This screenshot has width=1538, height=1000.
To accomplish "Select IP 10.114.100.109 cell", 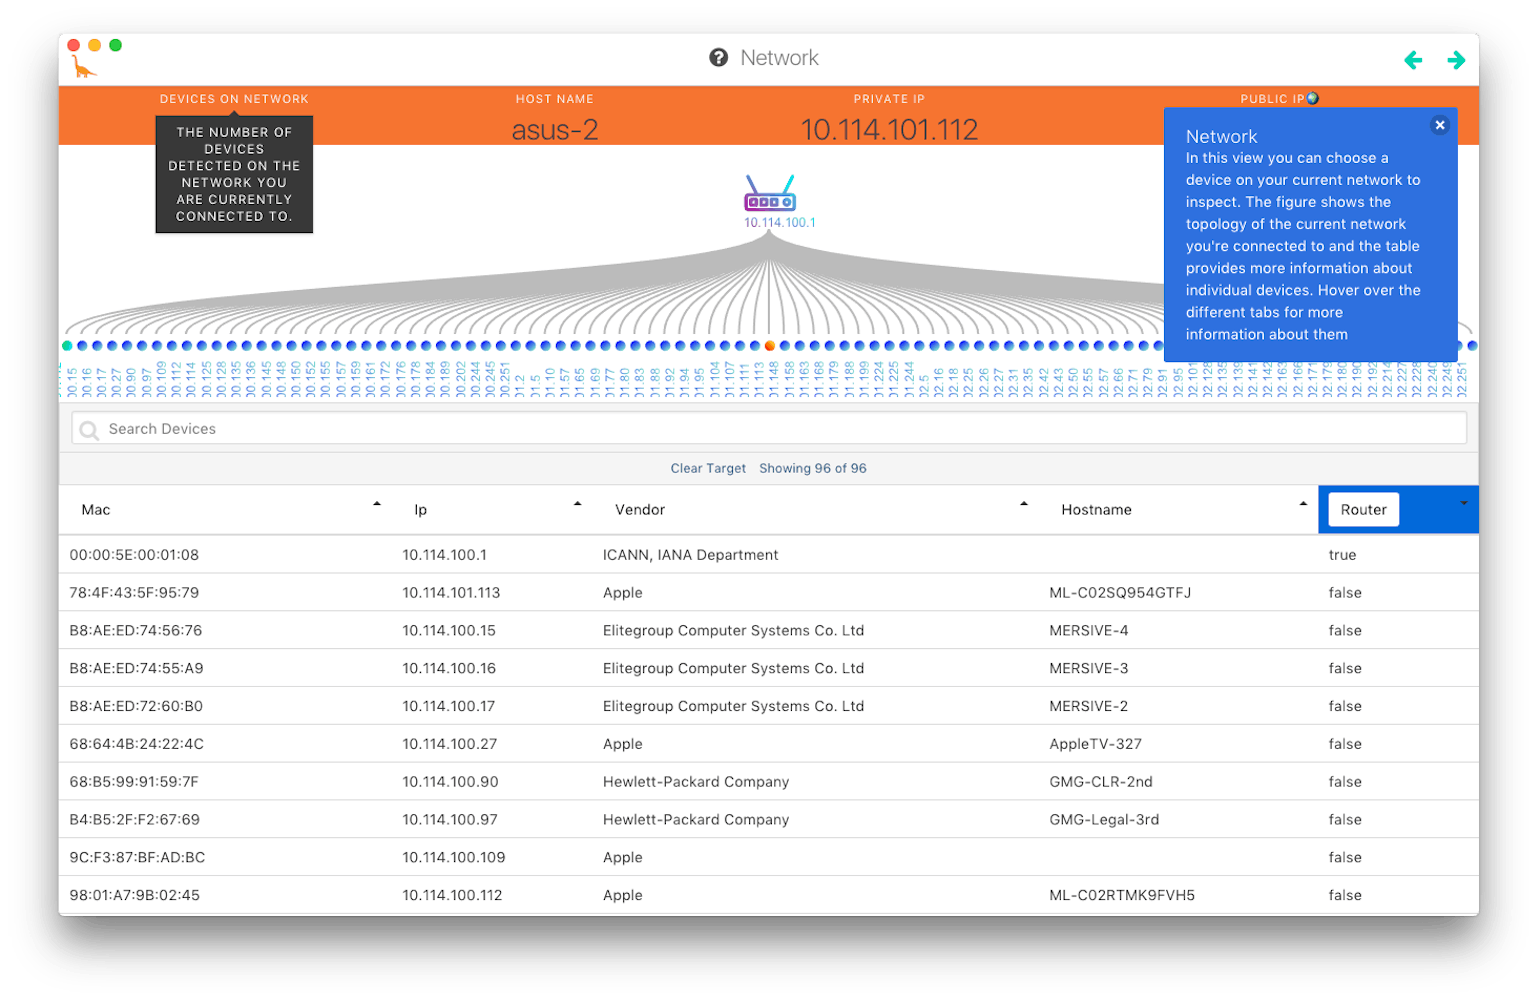I will point(454,858).
